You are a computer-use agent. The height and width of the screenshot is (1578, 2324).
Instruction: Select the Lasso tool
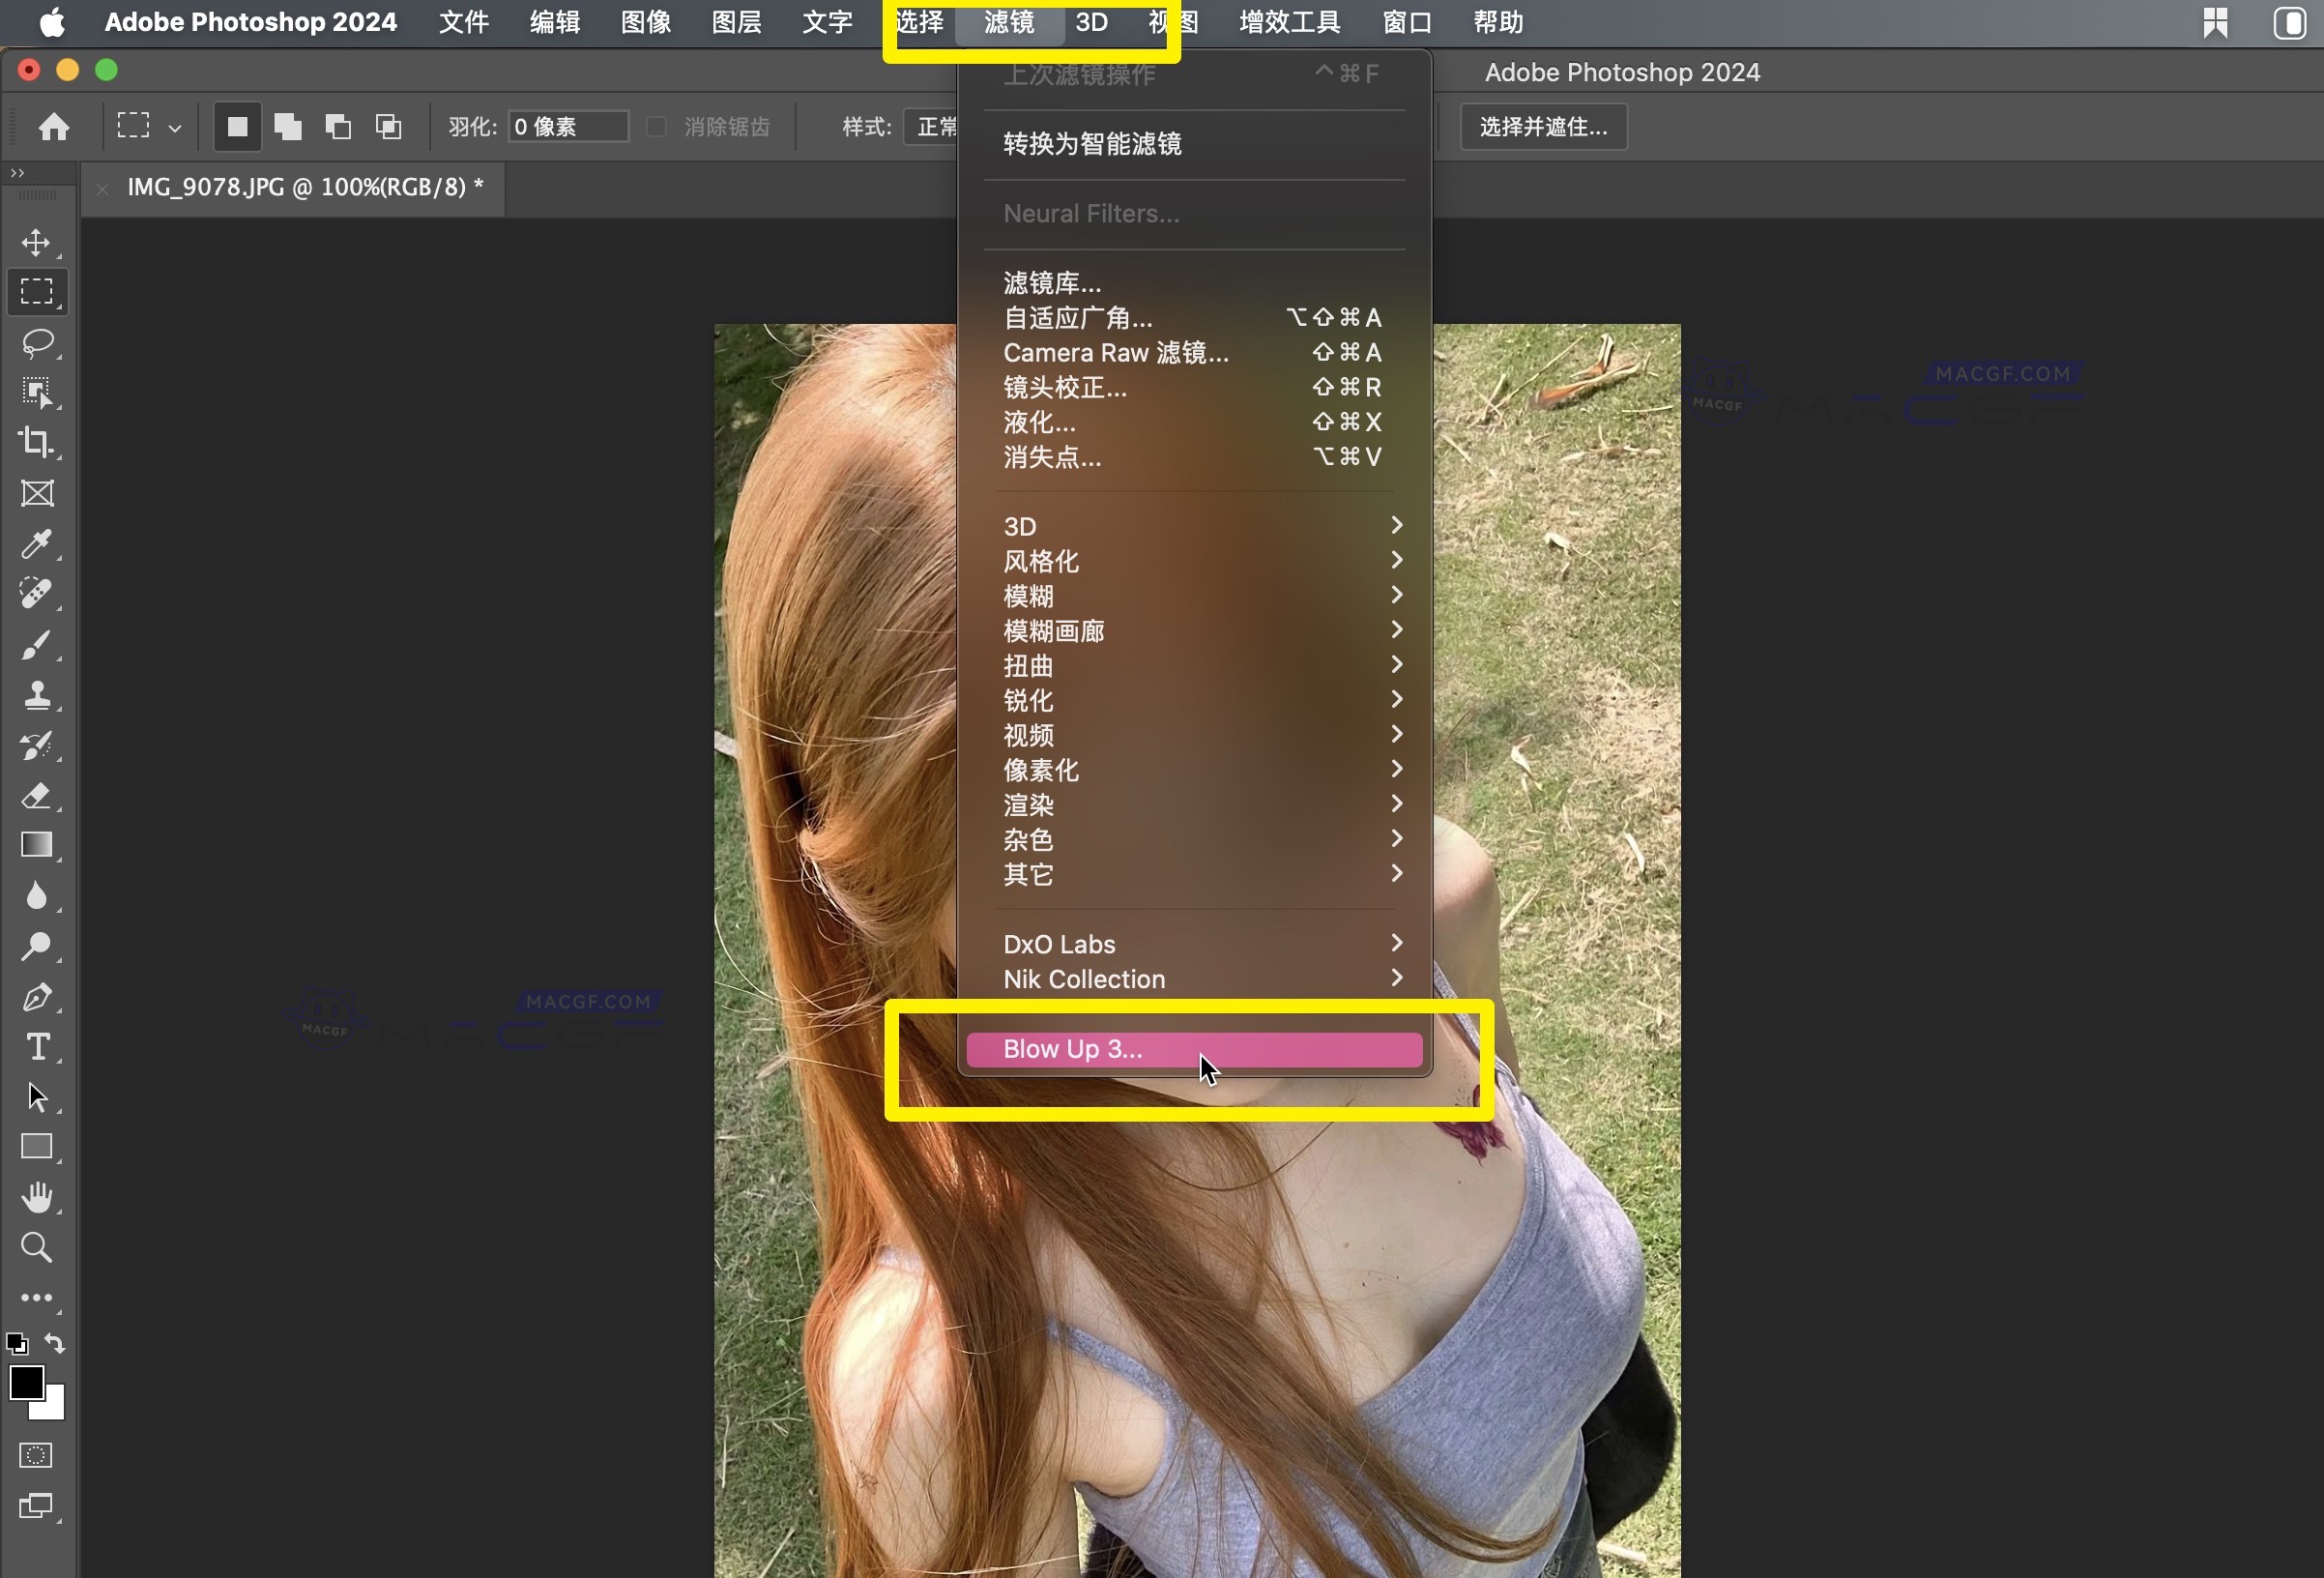37,342
